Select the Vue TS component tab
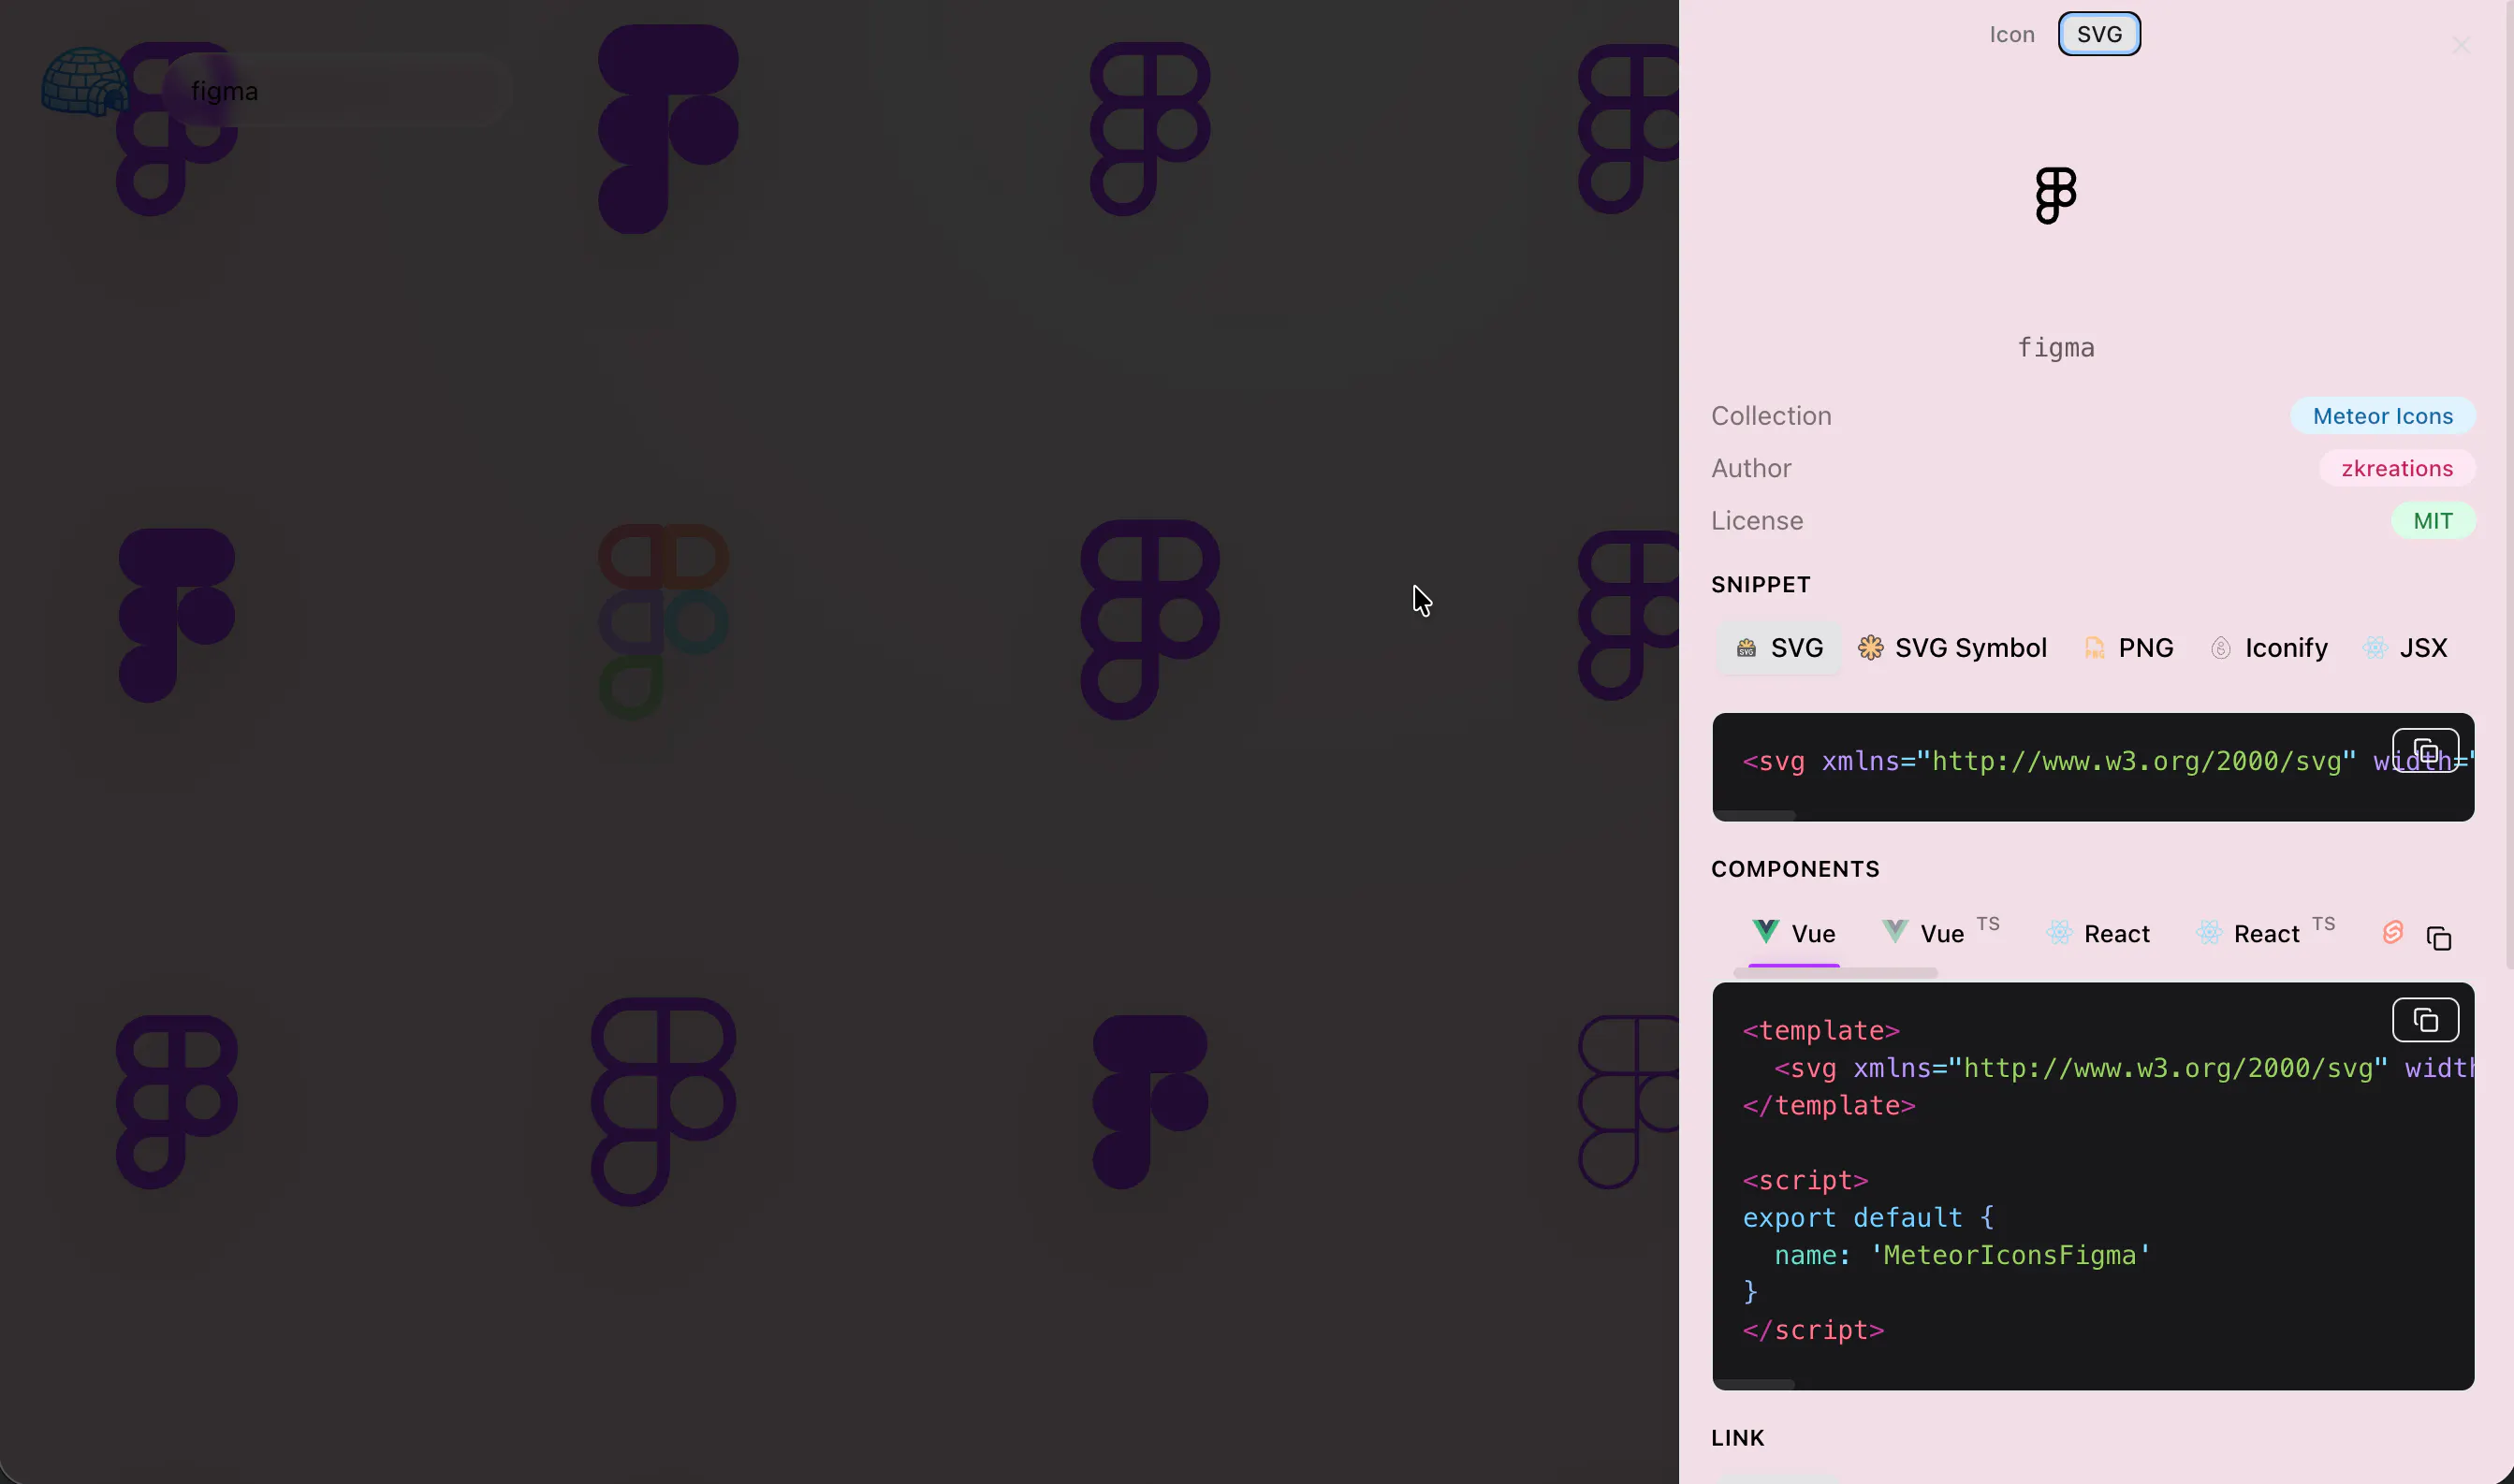 tap(1940, 934)
